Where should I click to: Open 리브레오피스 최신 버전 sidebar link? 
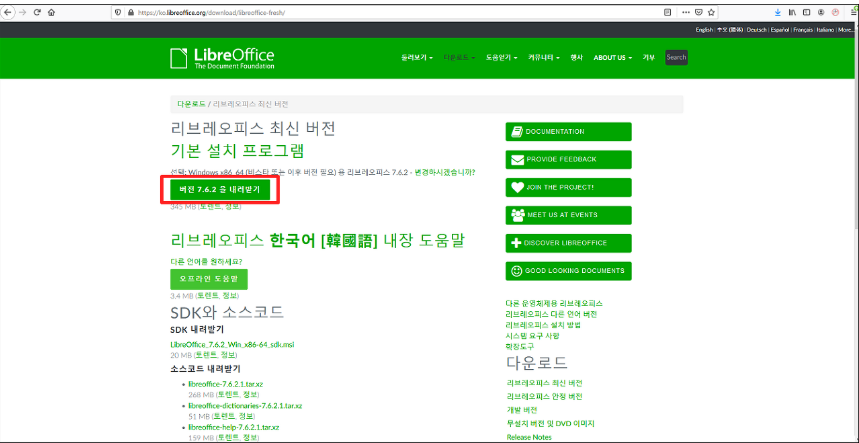point(545,383)
